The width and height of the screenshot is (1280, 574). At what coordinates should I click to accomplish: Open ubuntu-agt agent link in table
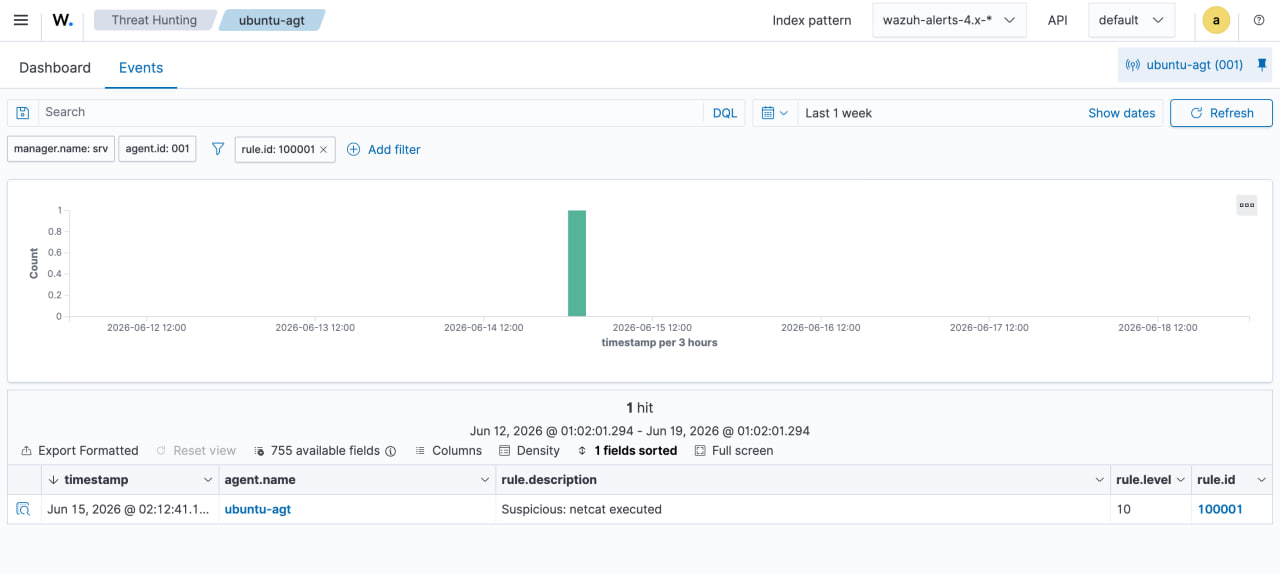point(258,509)
